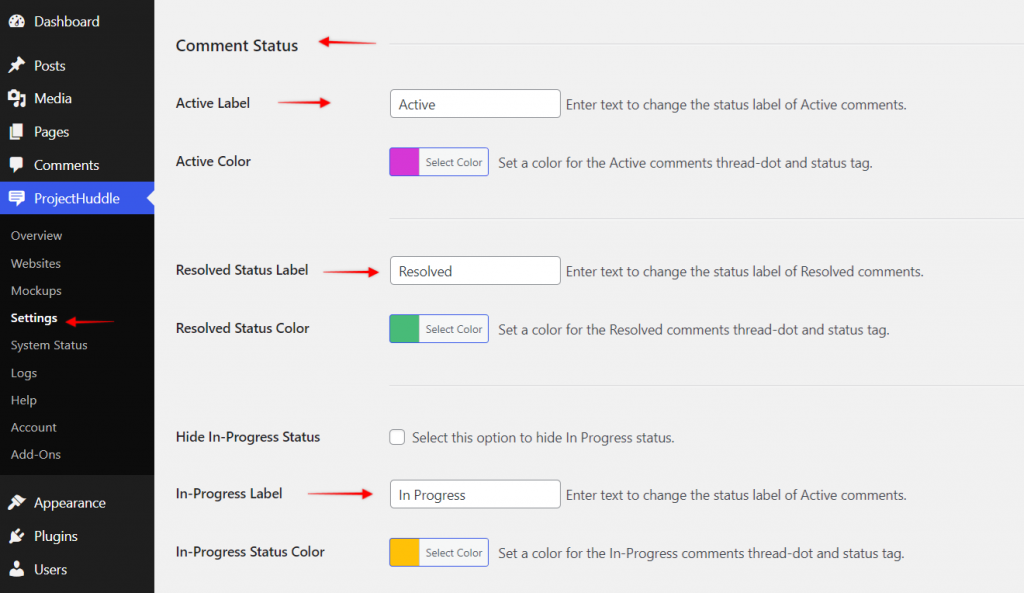Open Media via its music-note icon

coord(14,98)
